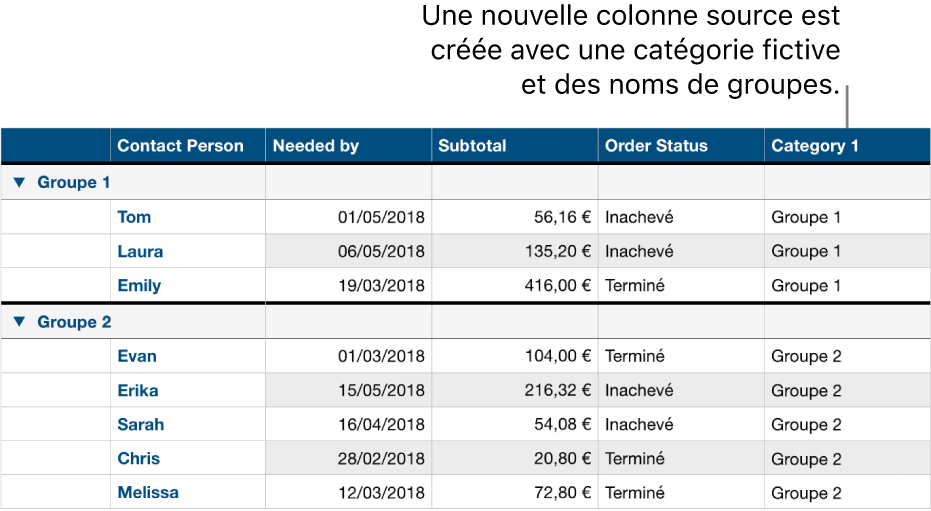This screenshot has width=931, height=511.
Task: Select Evan's Terminé order status cell
Action: pyautogui.click(x=635, y=356)
